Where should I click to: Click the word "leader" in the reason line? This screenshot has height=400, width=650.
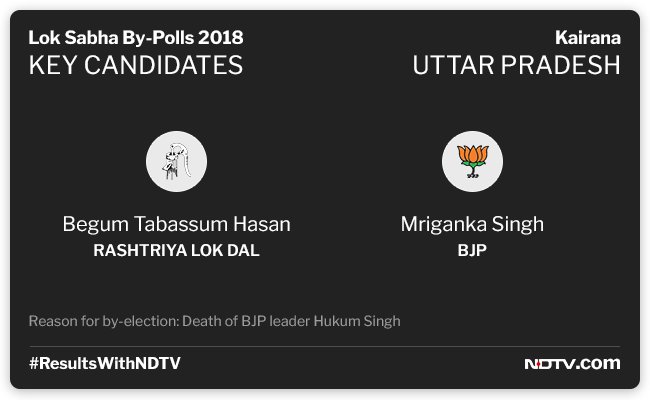290,321
